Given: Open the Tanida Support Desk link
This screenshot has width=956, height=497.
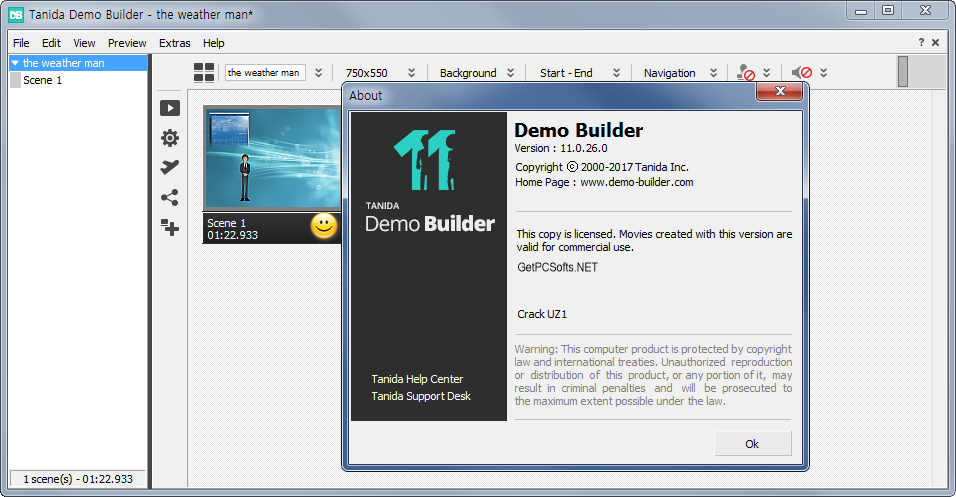Looking at the screenshot, I should point(421,396).
